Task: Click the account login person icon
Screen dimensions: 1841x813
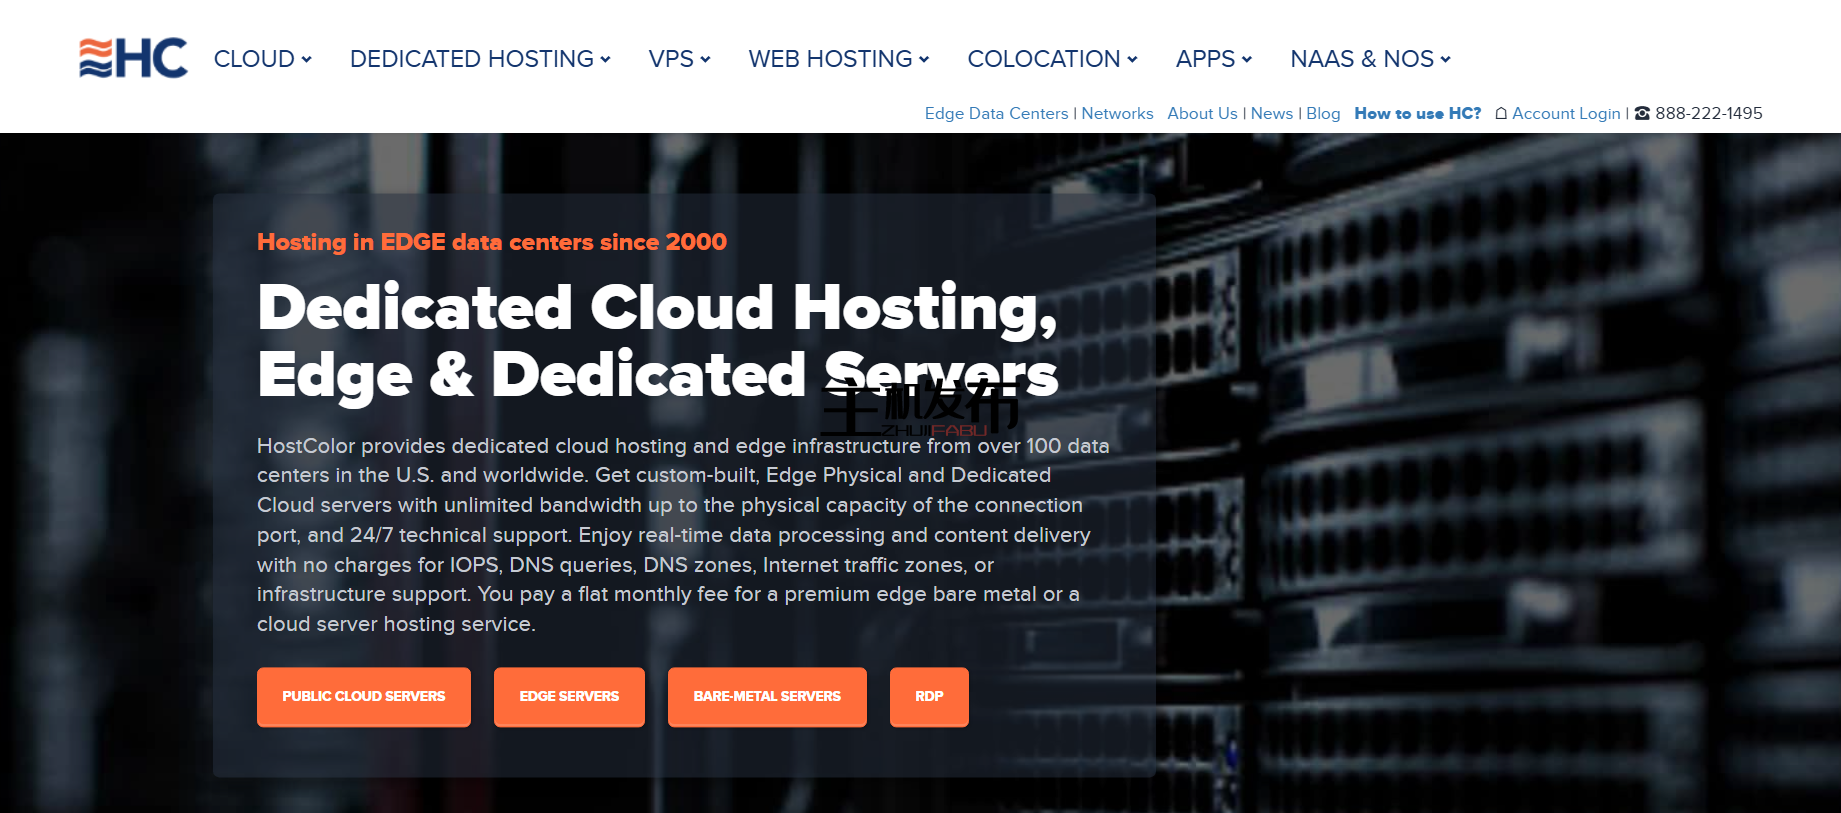Action: coord(1500,114)
